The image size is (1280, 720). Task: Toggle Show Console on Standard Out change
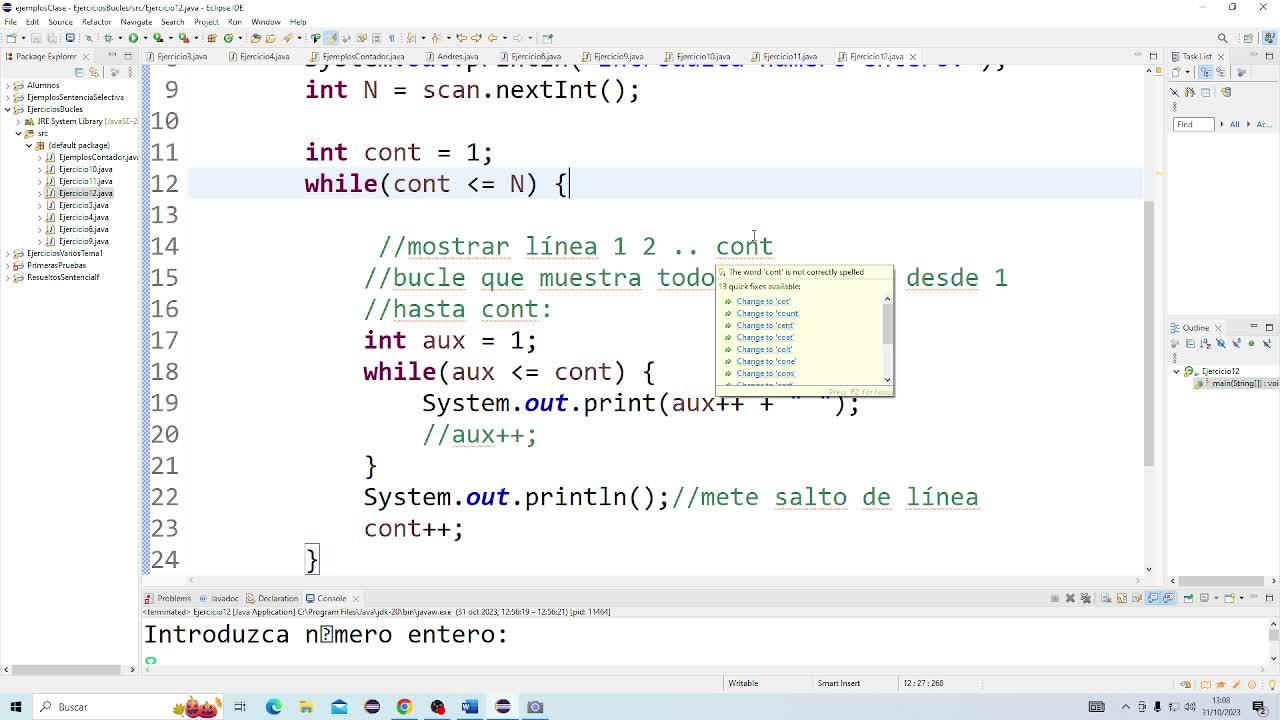1153,598
